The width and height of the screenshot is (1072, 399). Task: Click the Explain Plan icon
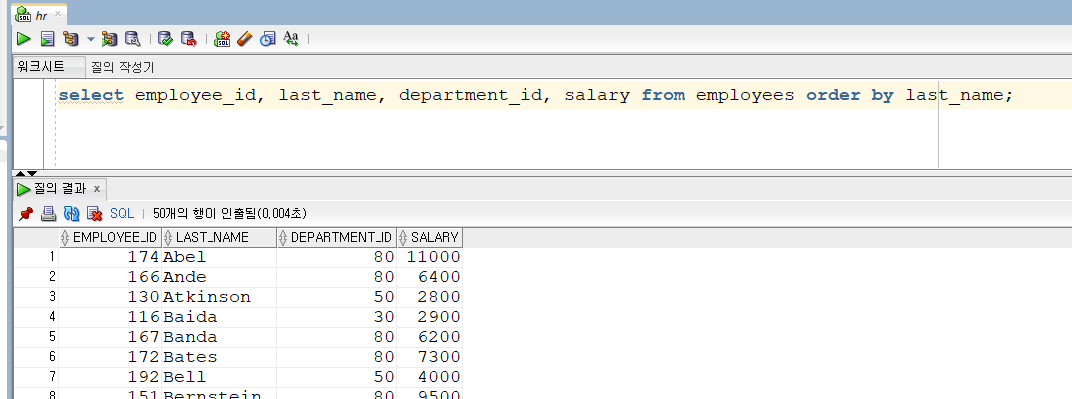coord(70,39)
